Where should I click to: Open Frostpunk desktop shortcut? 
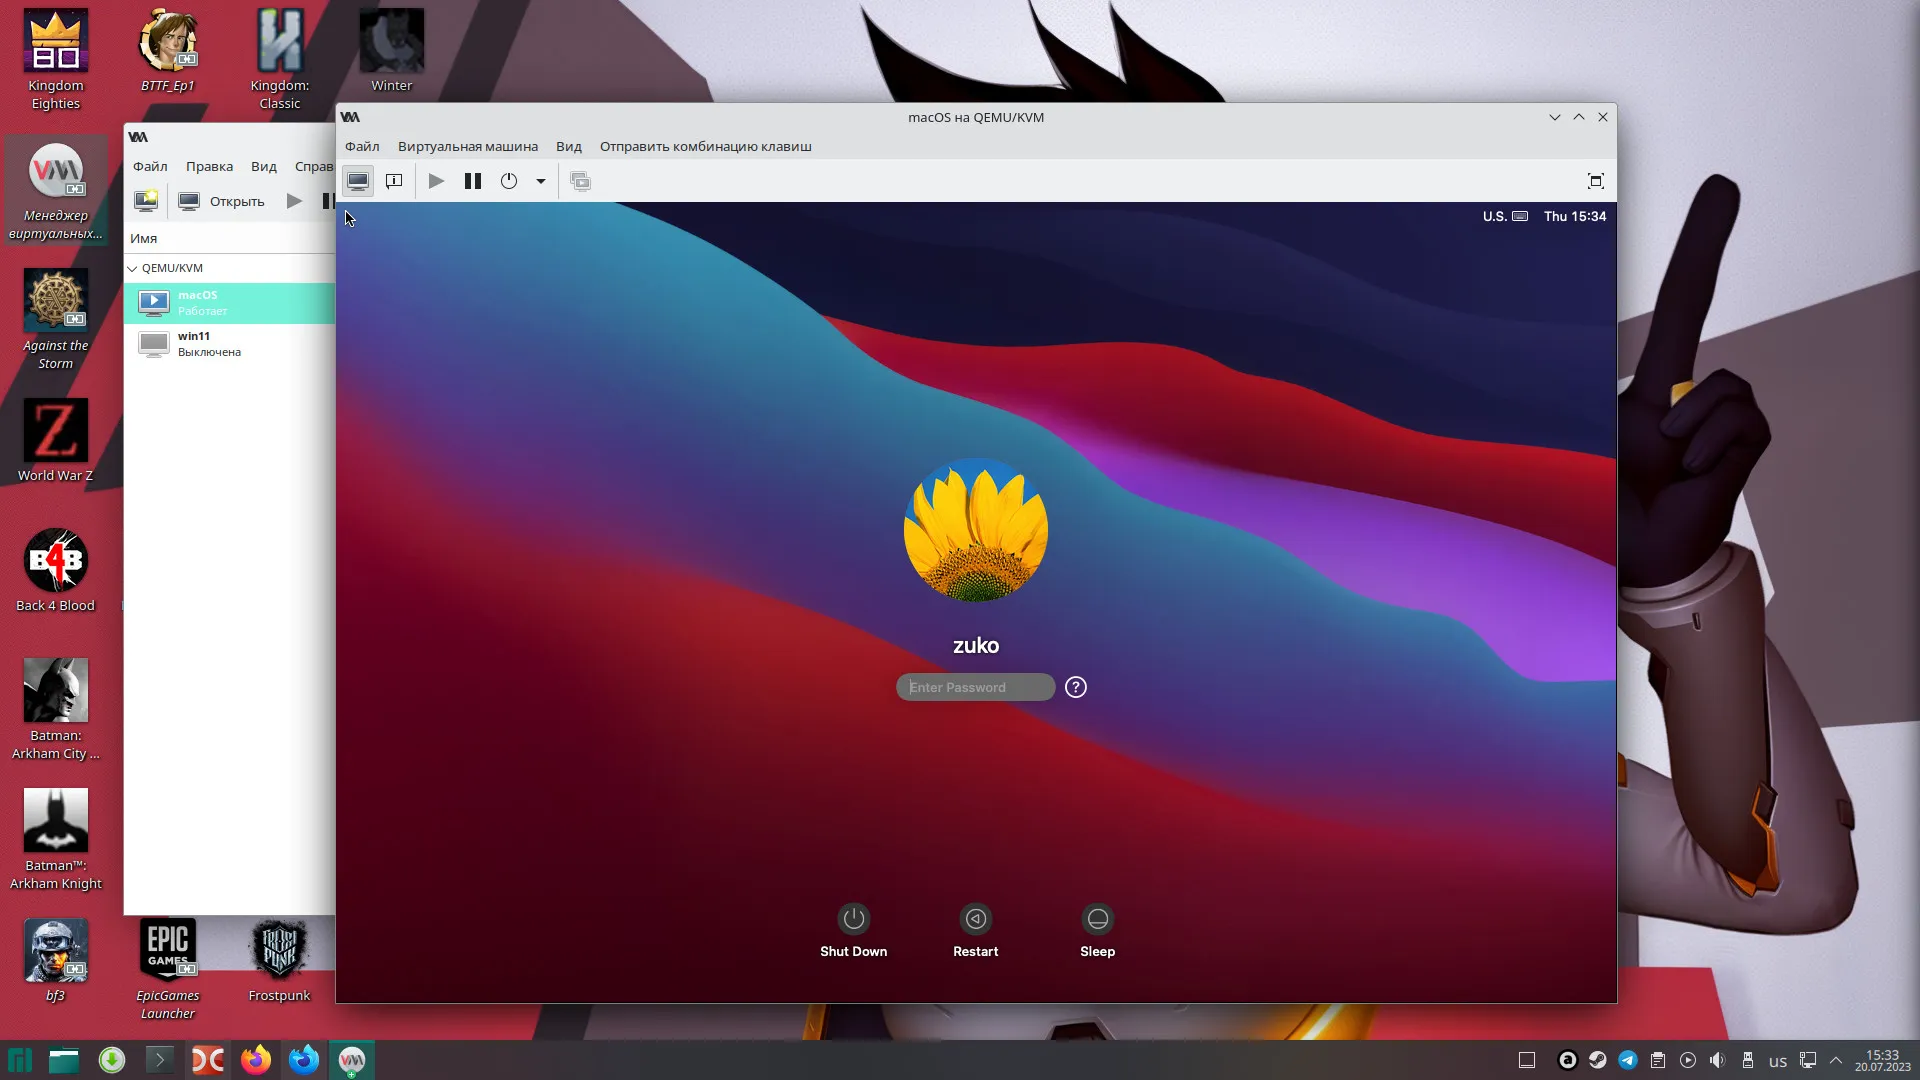tap(280, 961)
